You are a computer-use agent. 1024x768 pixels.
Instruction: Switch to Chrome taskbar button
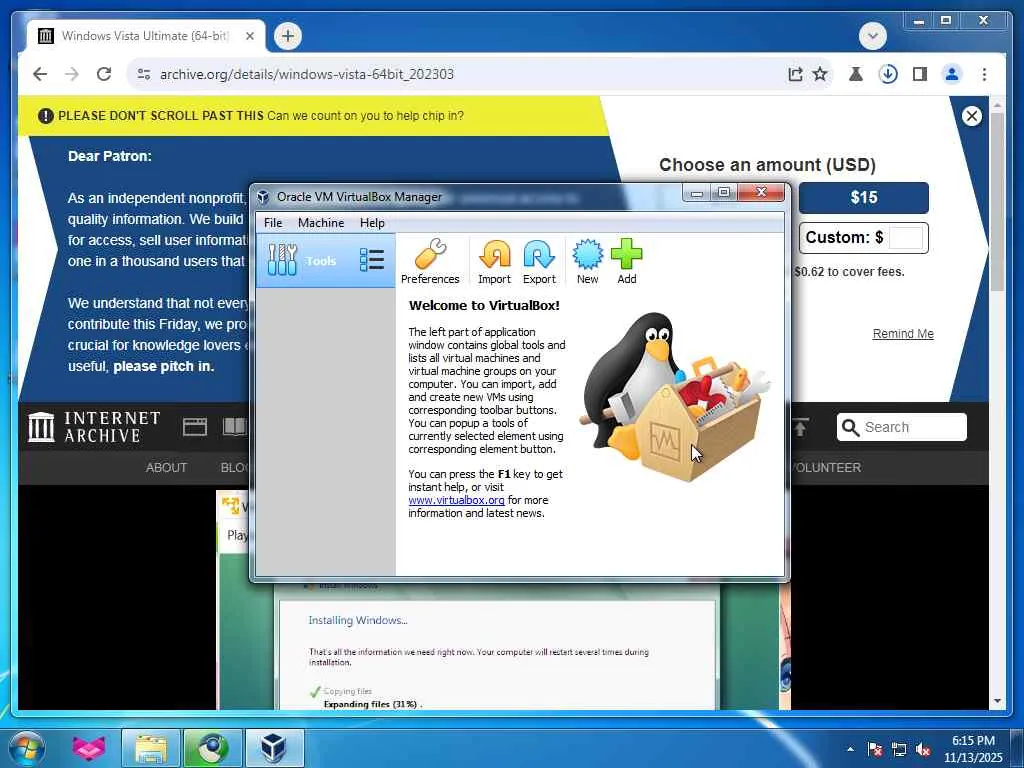[x=212, y=748]
